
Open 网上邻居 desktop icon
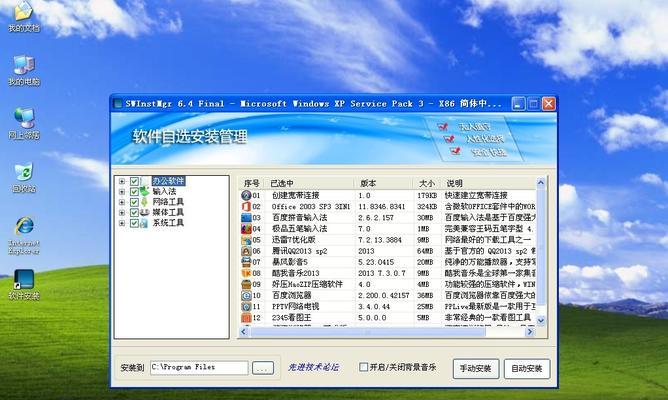24,124
